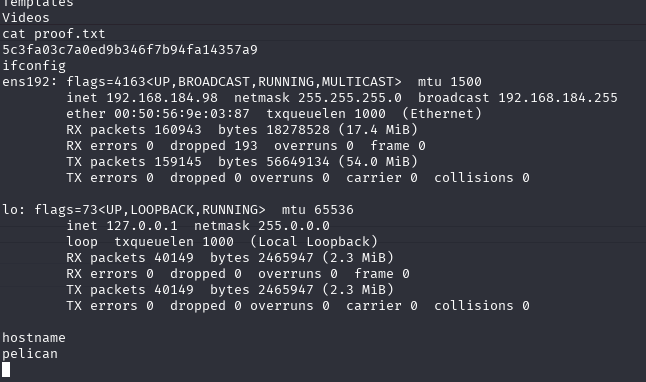This screenshot has width=646, height=382.
Task: Click the 'mtu 65536' text
Action: pyautogui.click(x=317, y=210)
